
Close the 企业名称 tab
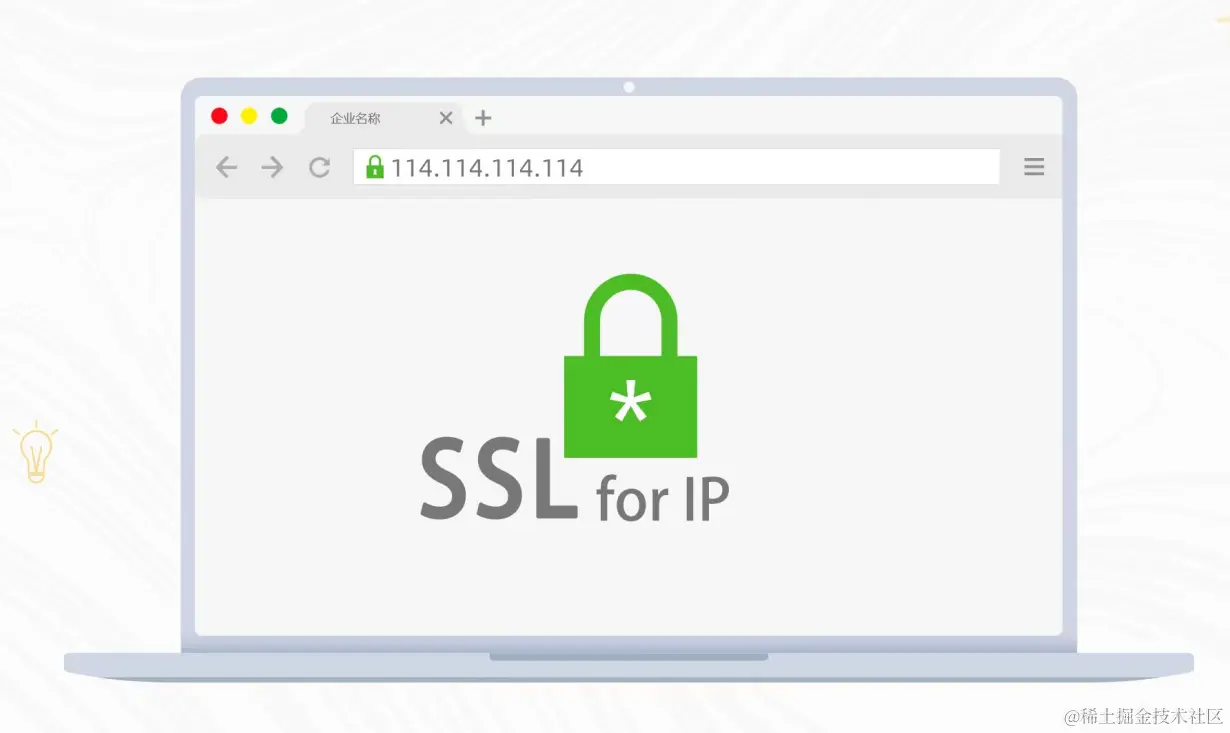click(446, 118)
